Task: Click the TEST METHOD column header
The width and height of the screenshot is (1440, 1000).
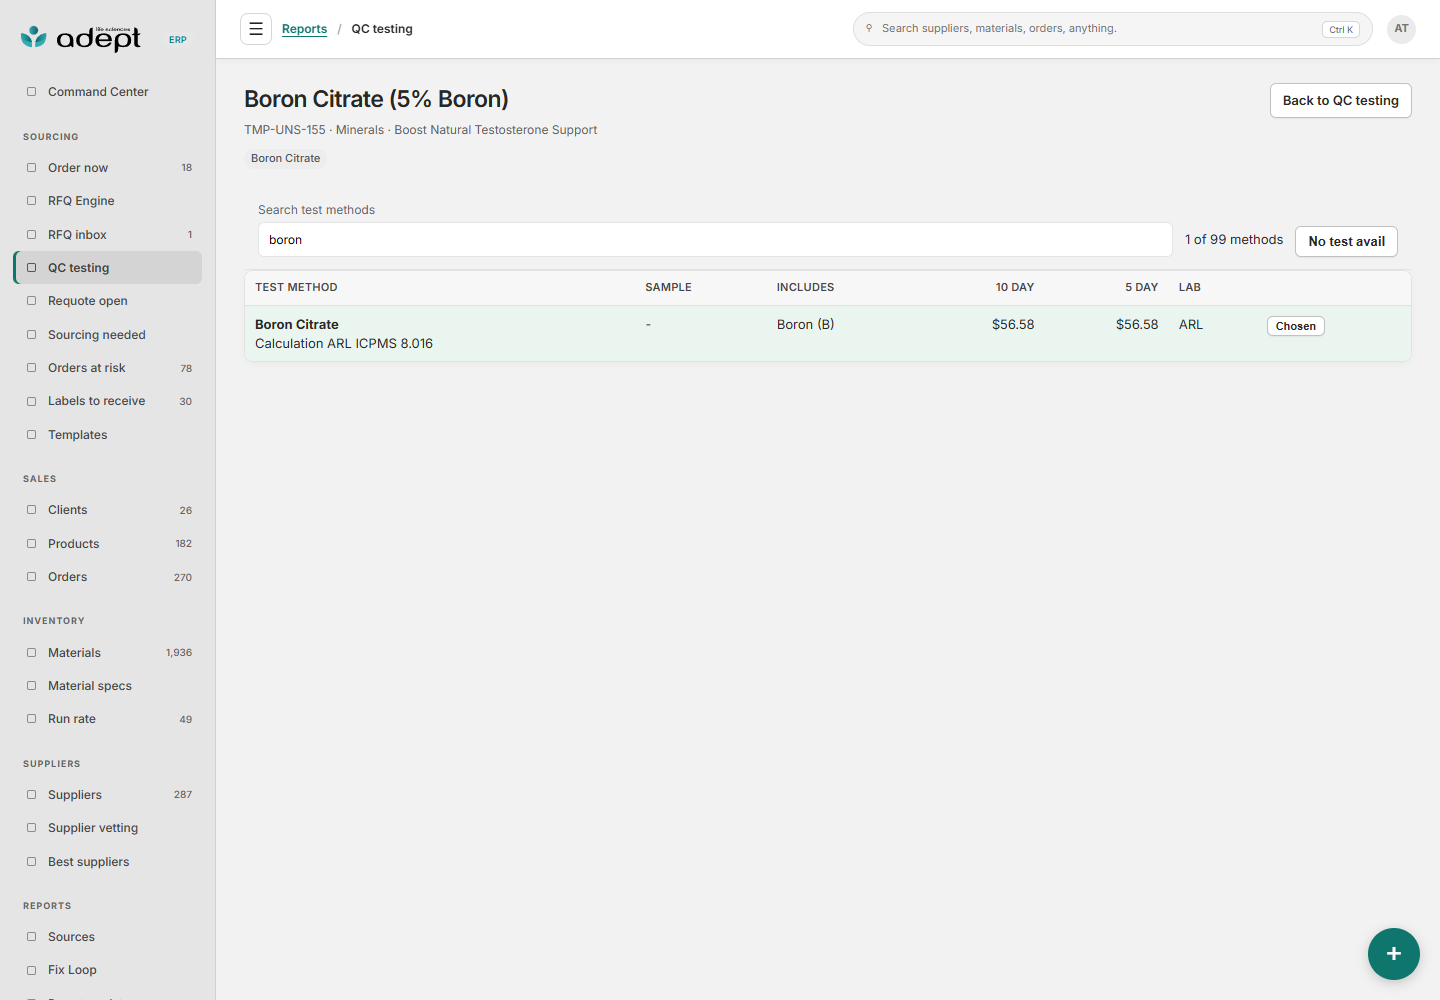Action: tap(296, 287)
